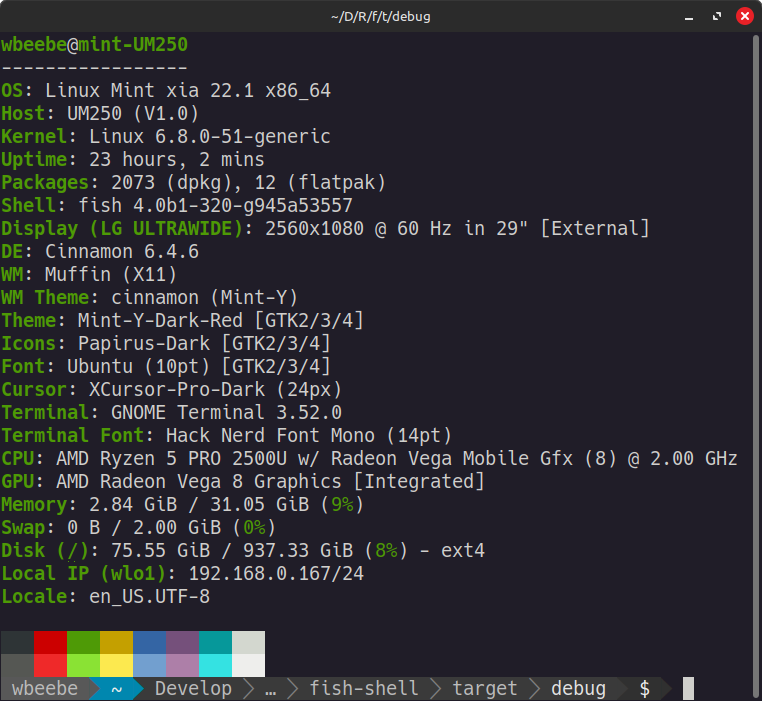Viewport: 762px width, 701px height.
Task: Click the Shell value fish 4.0b1-320-g945a53557
Action: click(215, 206)
